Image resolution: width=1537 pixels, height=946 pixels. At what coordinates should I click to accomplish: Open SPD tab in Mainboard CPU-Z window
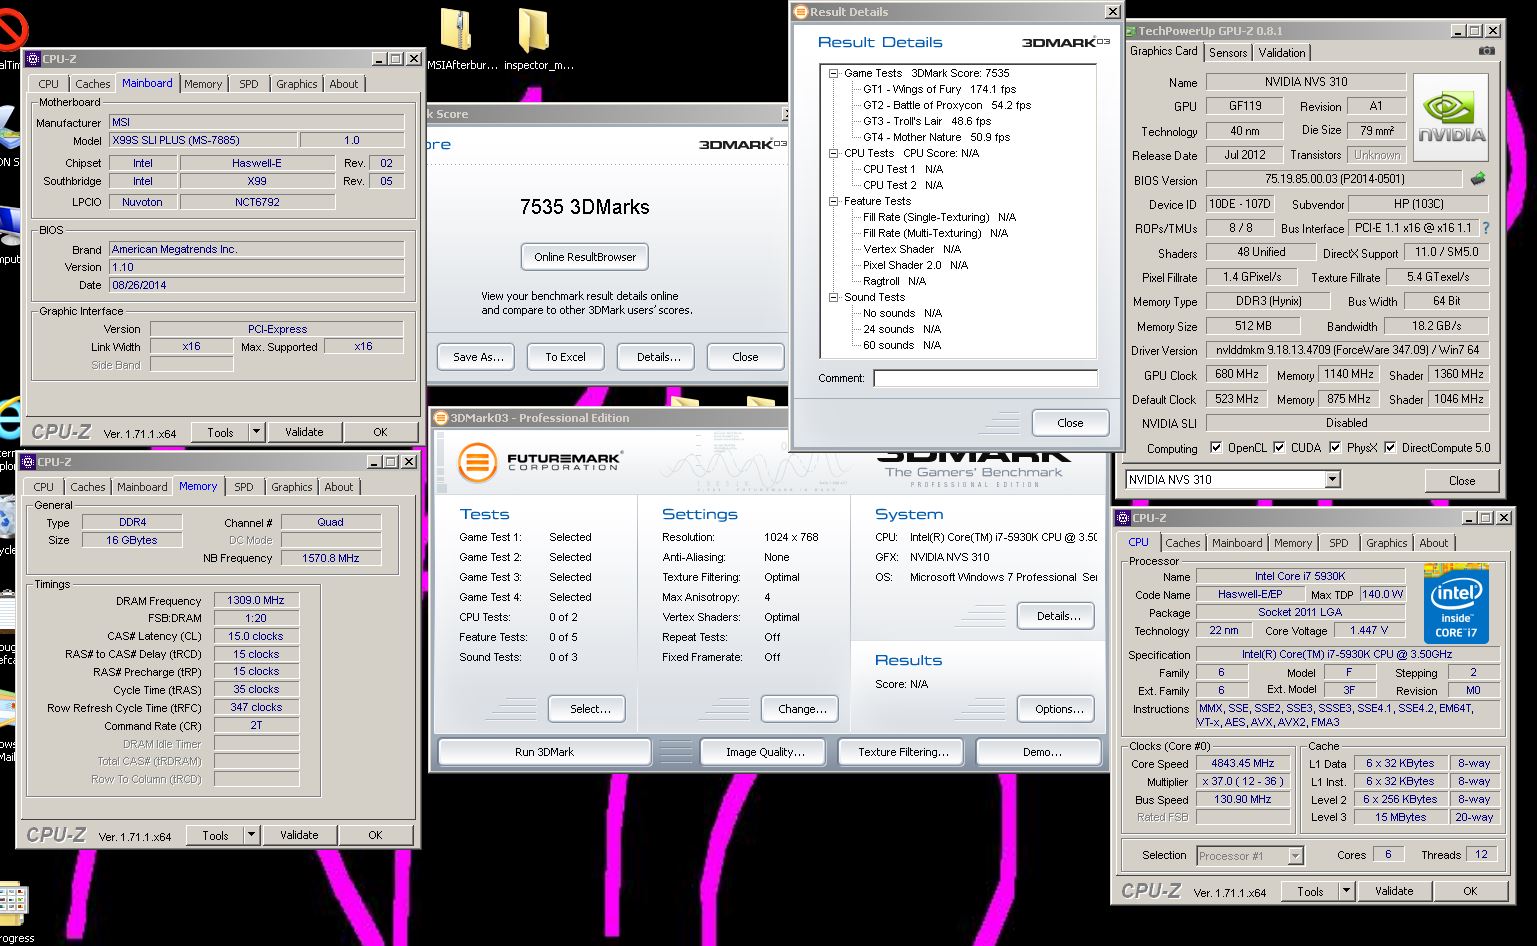pos(249,84)
